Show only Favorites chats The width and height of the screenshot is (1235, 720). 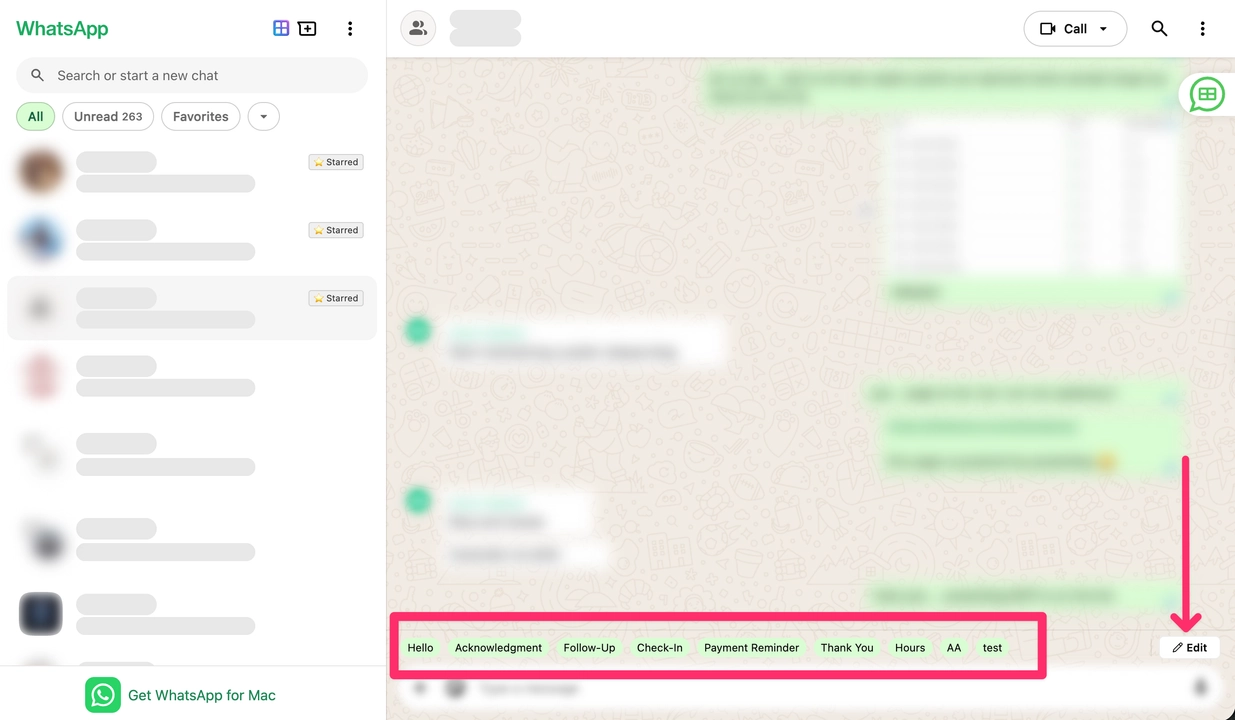coord(200,117)
